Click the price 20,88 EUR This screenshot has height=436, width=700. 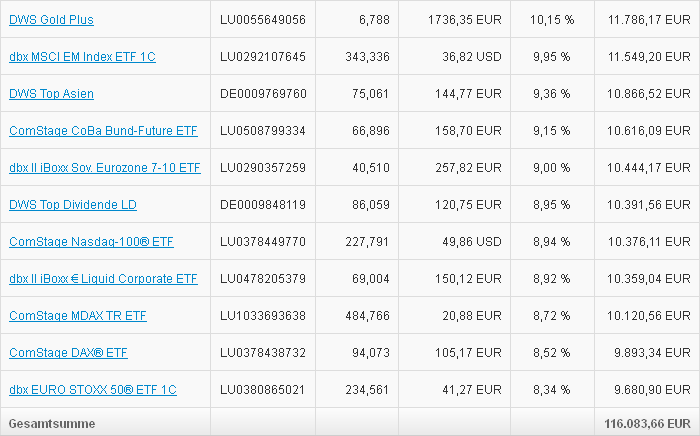pyautogui.click(x=472, y=316)
